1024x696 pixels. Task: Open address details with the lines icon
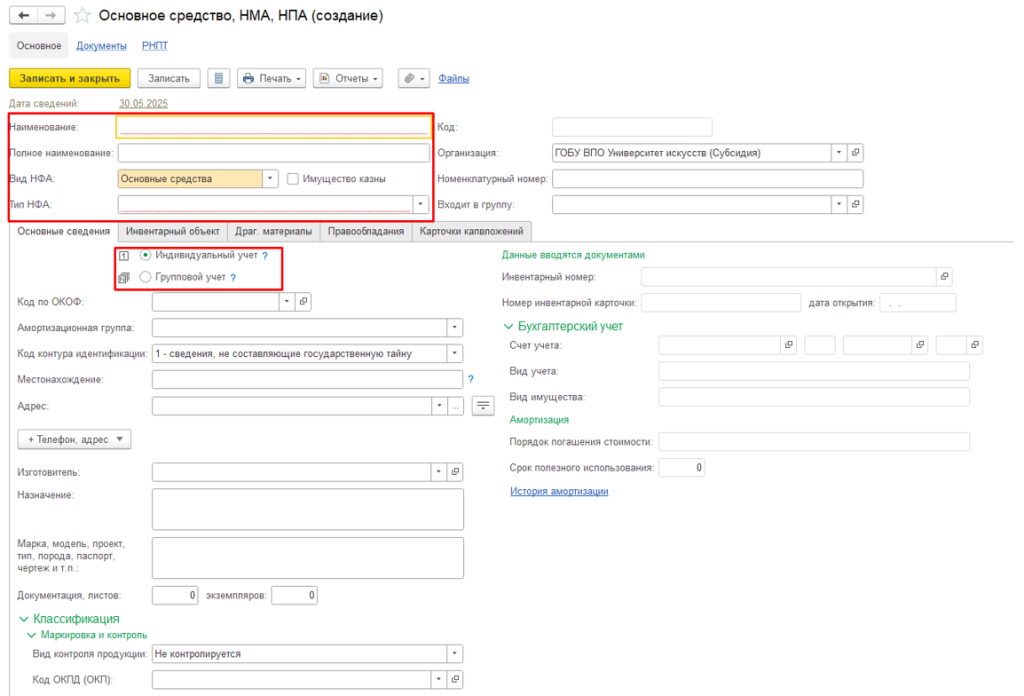483,405
